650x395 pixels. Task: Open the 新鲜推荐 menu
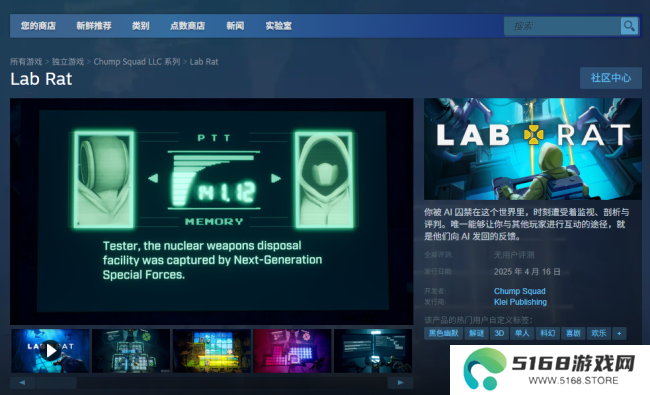pyautogui.click(x=94, y=26)
